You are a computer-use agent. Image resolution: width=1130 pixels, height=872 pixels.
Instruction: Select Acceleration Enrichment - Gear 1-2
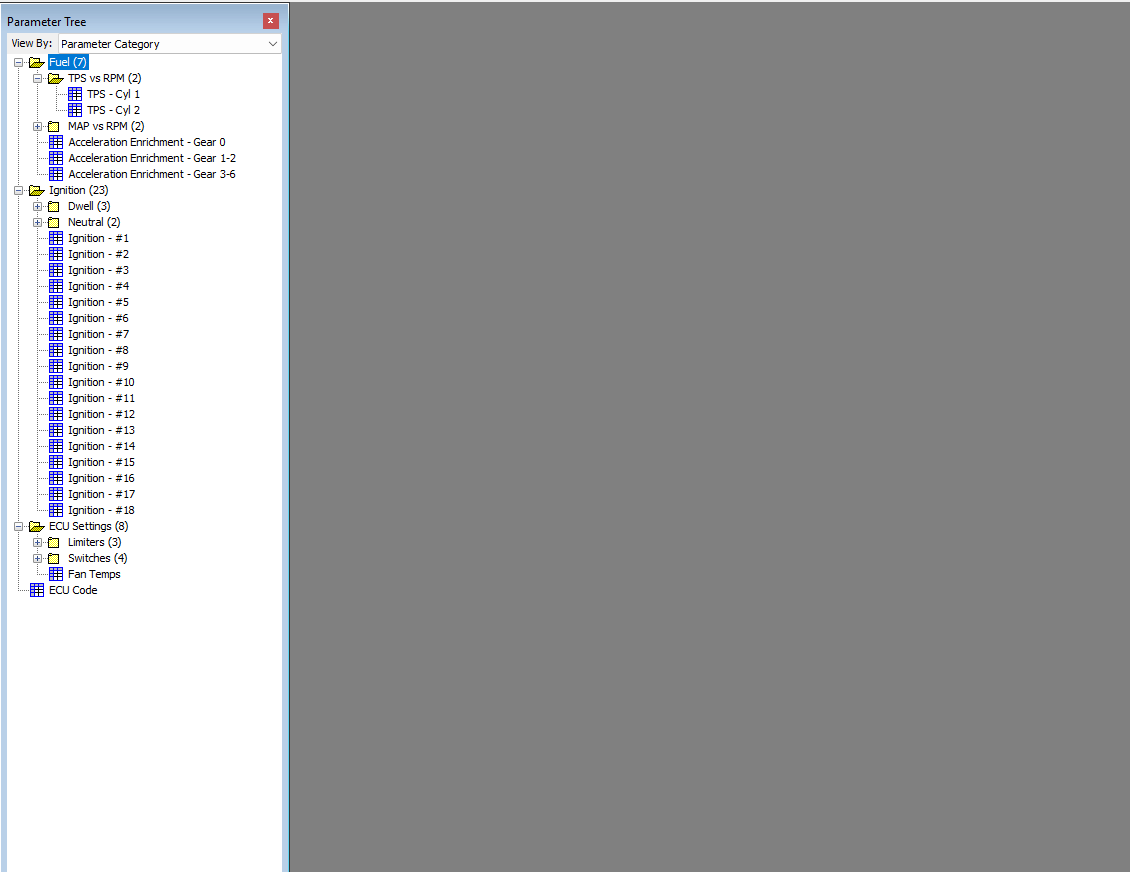coord(152,159)
